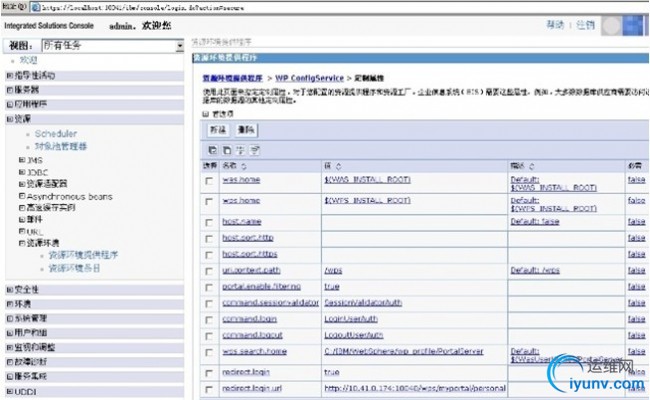Open the command.login property link
Screen dimensions: 650x400
tap(250, 319)
